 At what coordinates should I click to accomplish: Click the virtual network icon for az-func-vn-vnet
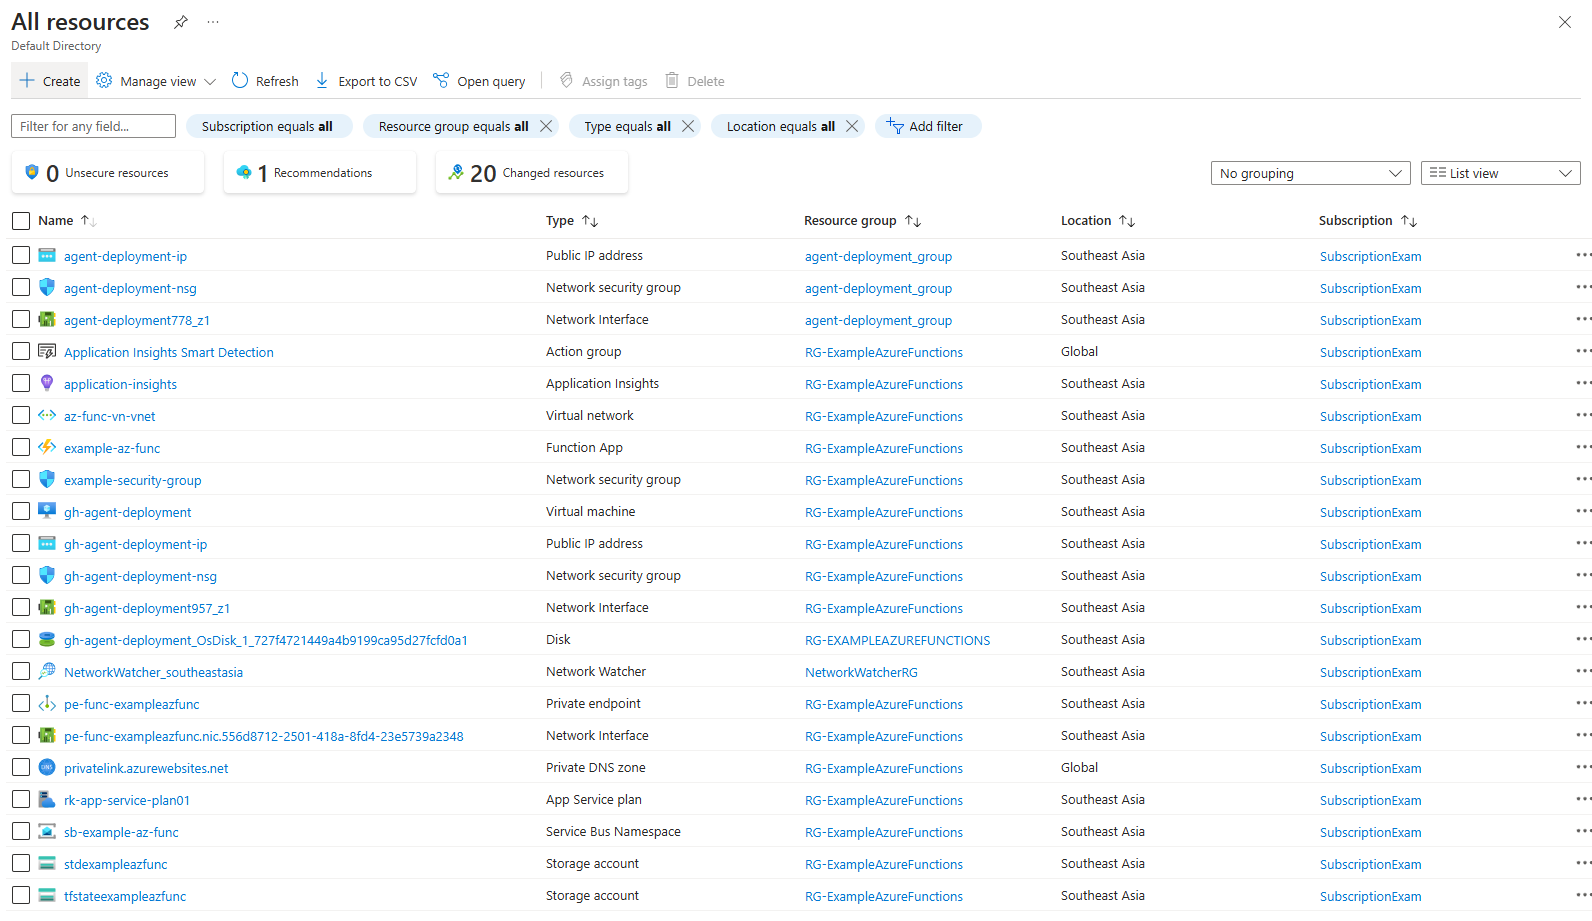click(47, 415)
